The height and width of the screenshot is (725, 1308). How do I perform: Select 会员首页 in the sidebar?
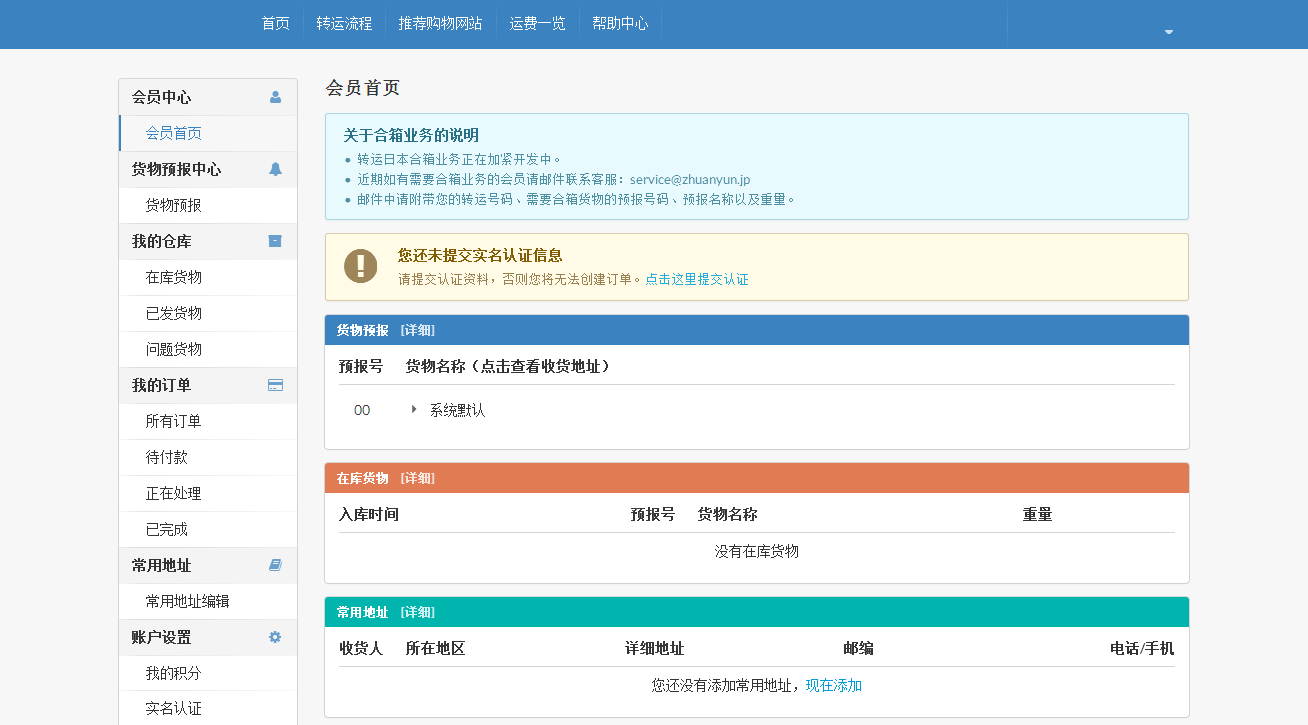[208, 133]
